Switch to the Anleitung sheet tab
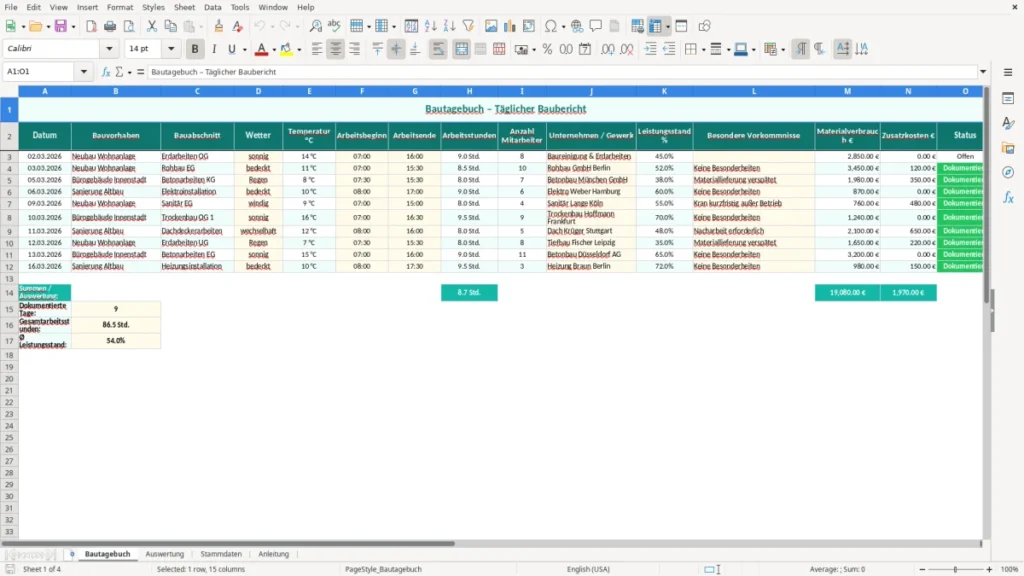 point(274,554)
